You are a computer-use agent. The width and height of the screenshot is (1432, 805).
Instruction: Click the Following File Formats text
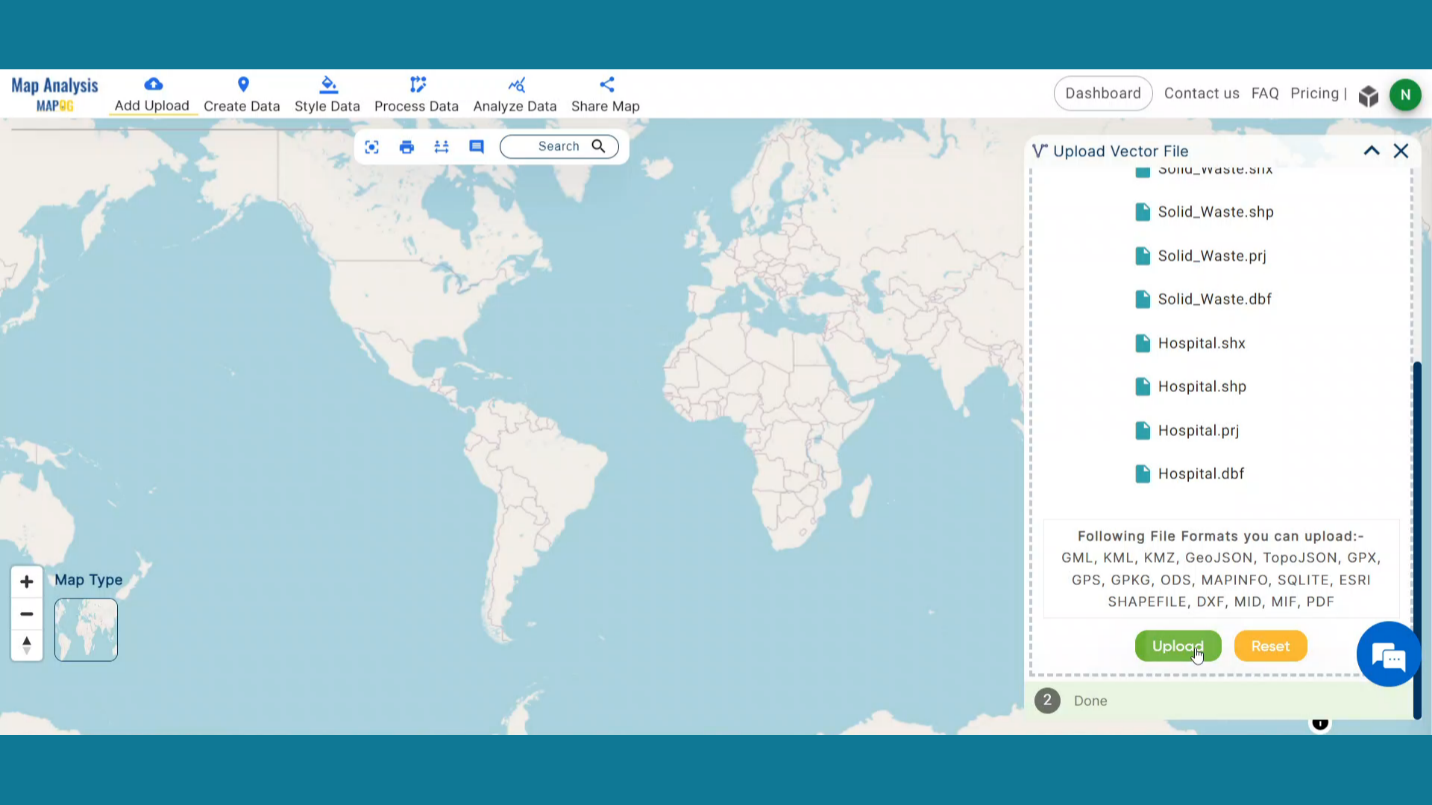click(1221, 536)
